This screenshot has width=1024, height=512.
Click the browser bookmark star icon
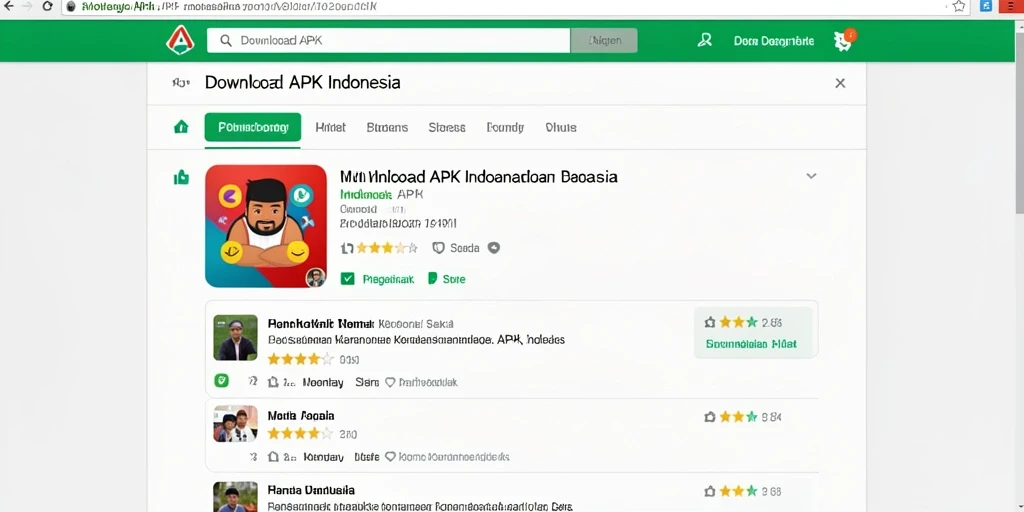[x=959, y=7]
